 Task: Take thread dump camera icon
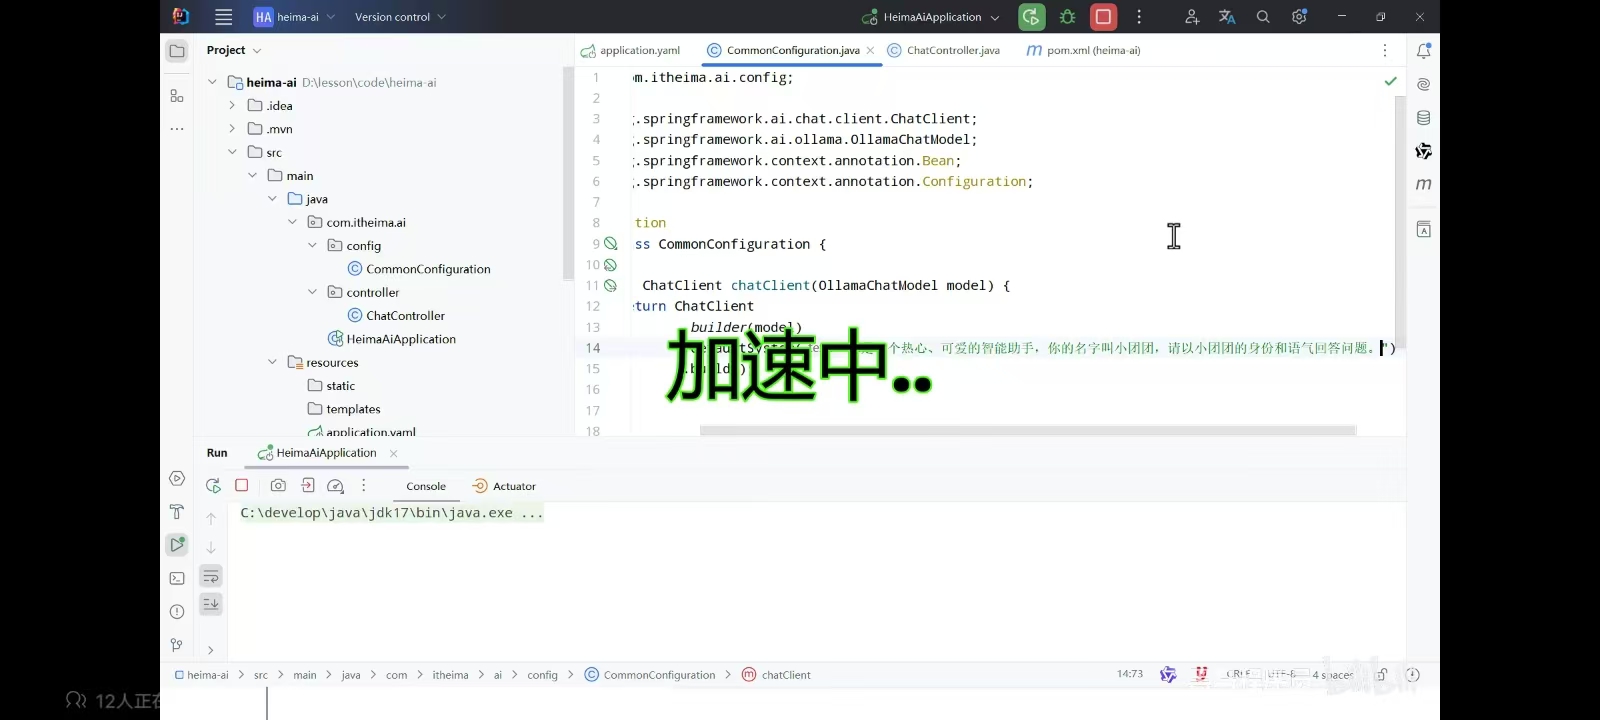tap(278, 485)
